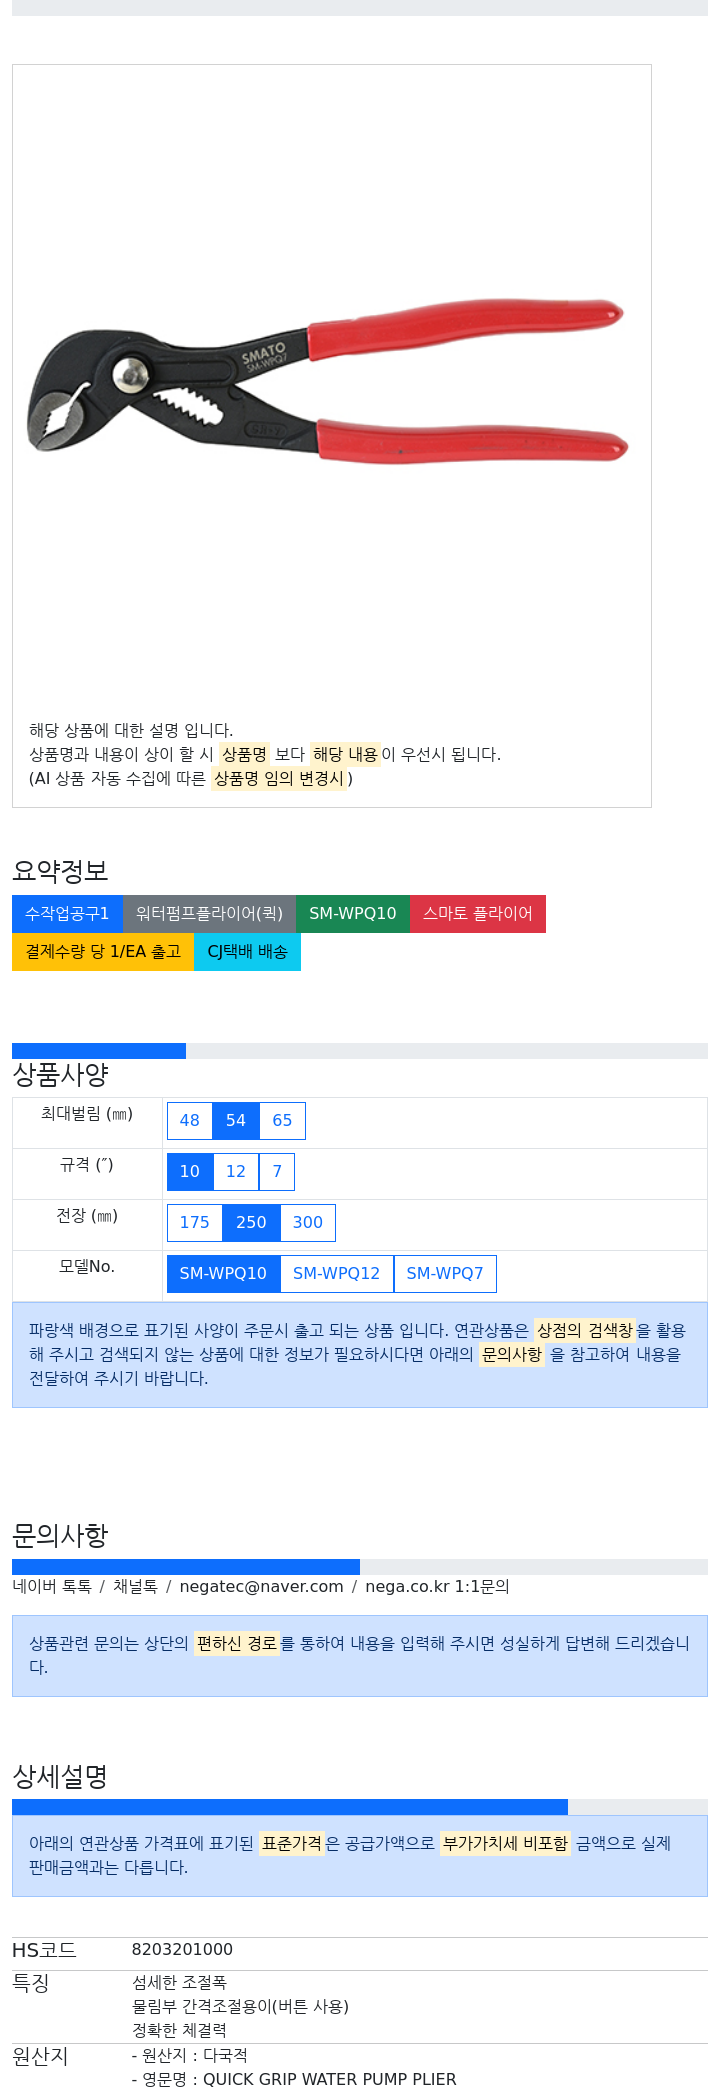Pick the 12 inch 규격 option
Viewport: 720px width, 2092px height.
pos(236,1172)
